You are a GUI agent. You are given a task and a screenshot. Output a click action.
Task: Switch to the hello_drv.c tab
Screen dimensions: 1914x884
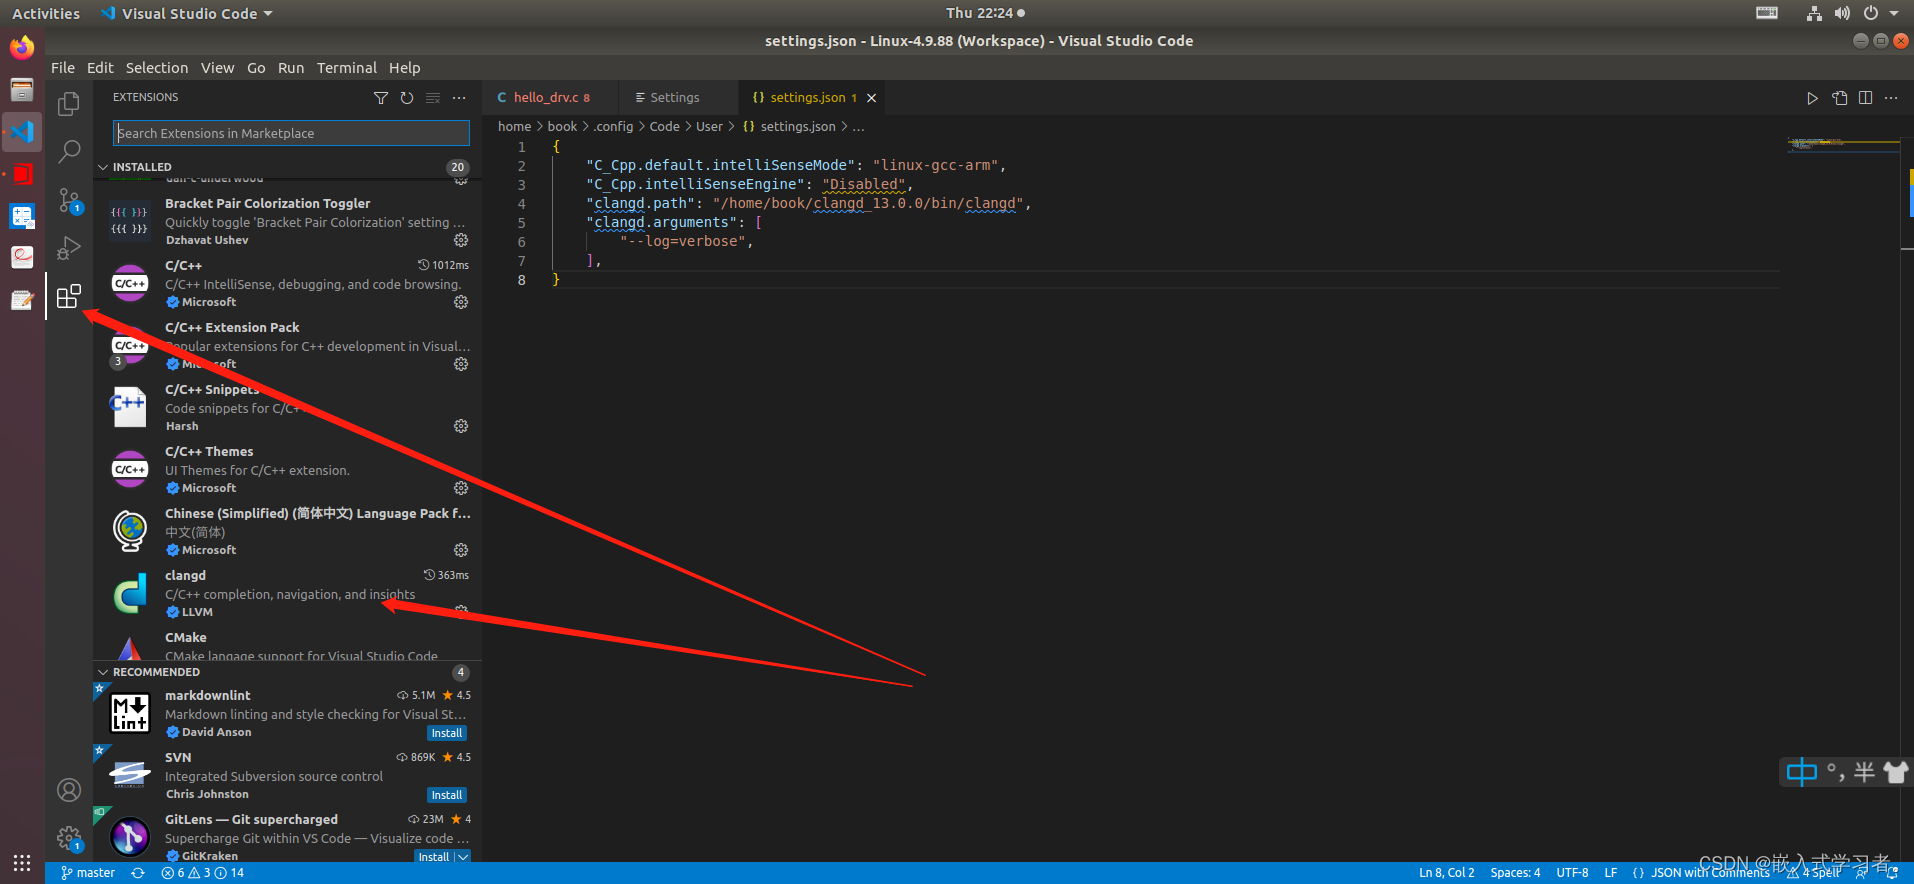pyautogui.click(x=545, y=98)
